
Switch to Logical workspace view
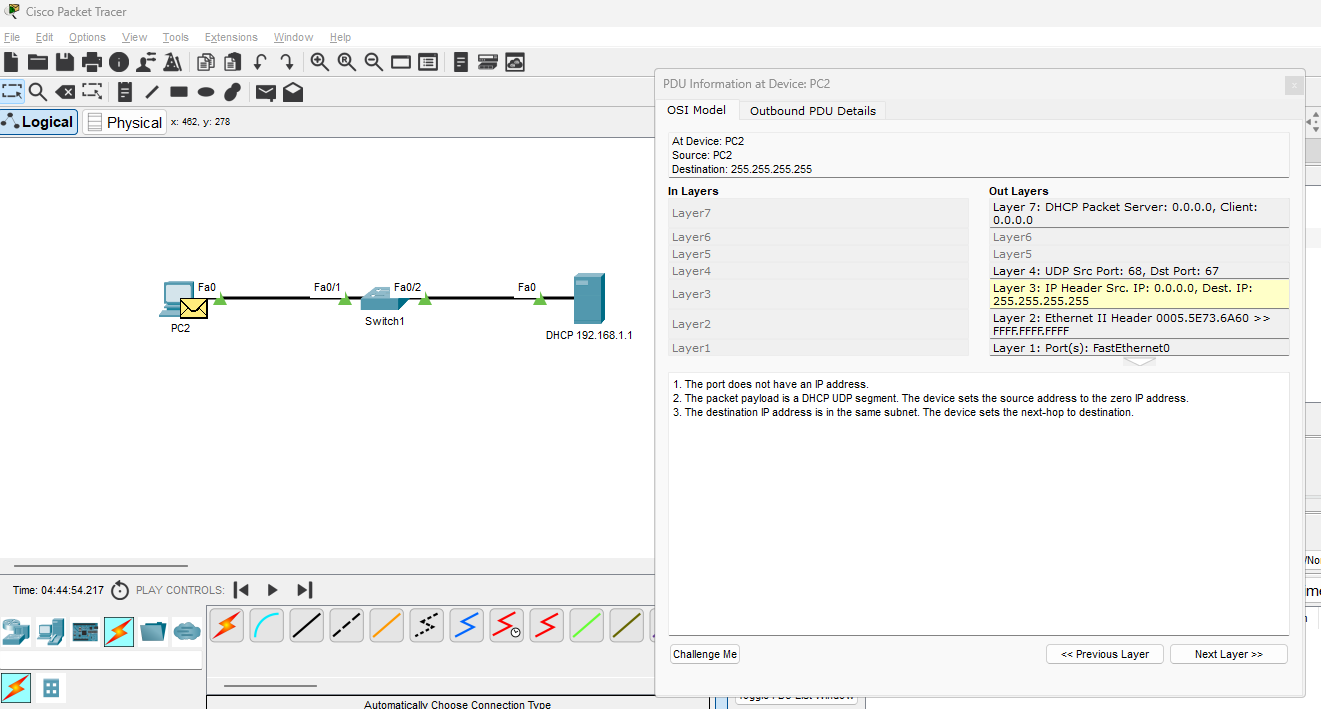click(40, 122)
